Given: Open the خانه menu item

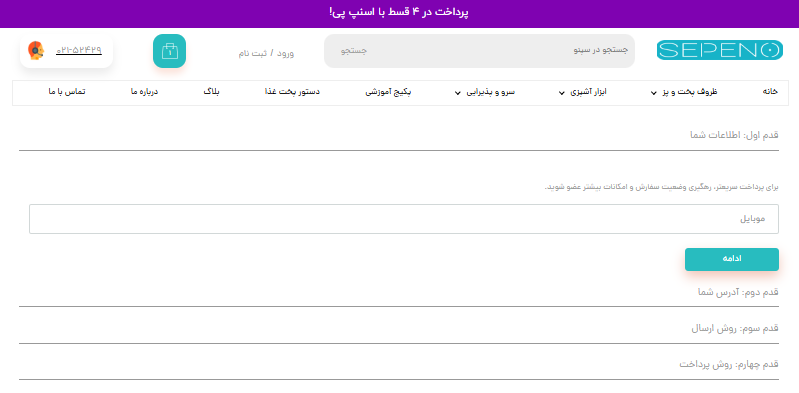Looking at the screenshot, I should point(770,92).
